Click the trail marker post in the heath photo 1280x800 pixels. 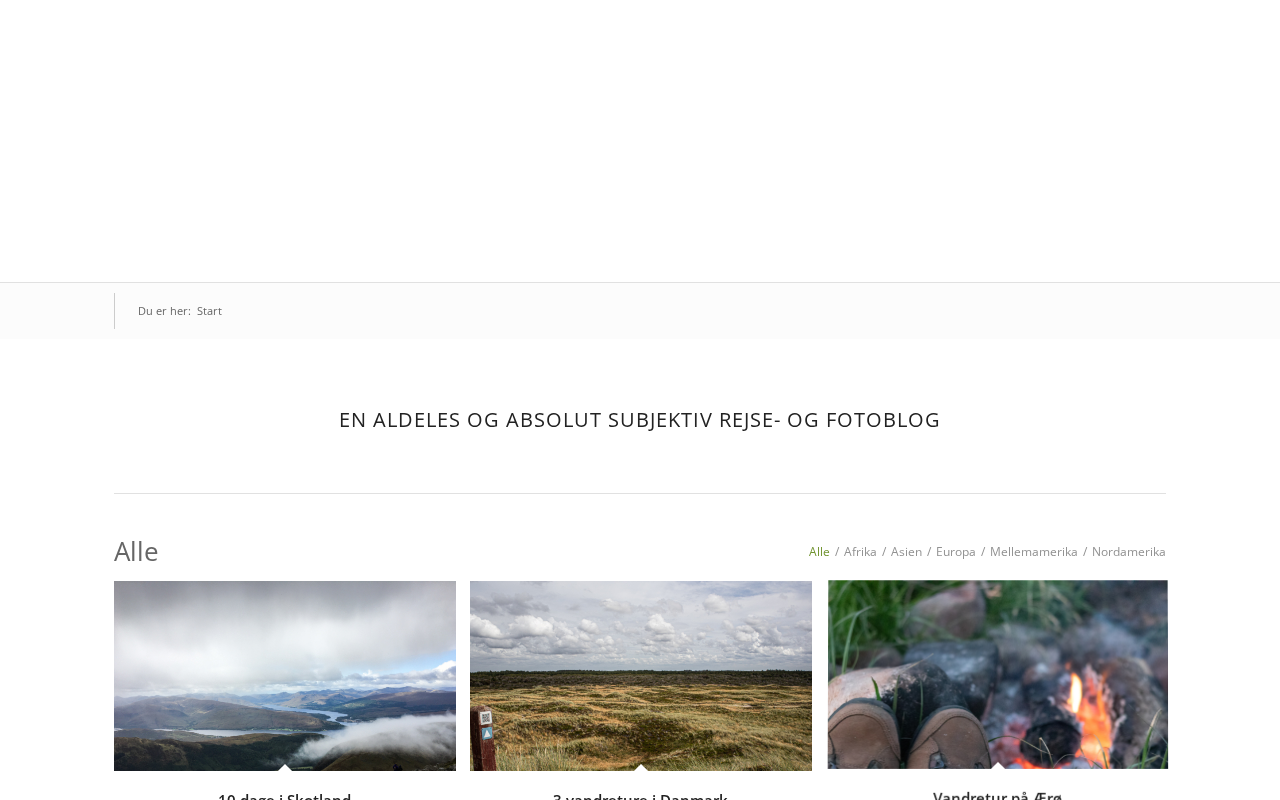point(485,738)
